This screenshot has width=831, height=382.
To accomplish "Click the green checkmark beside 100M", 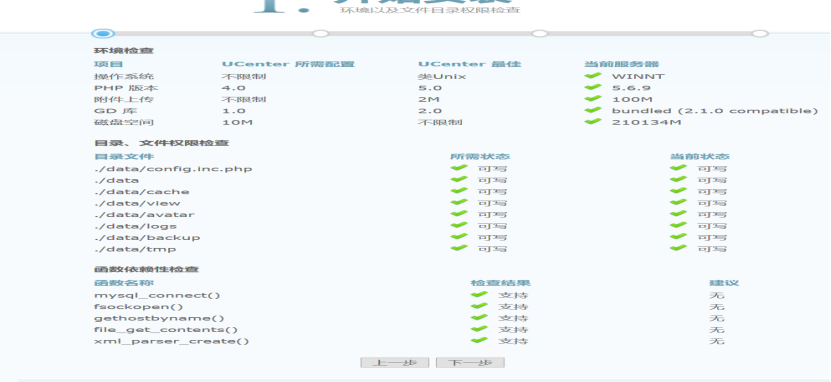I will (593, 99).
